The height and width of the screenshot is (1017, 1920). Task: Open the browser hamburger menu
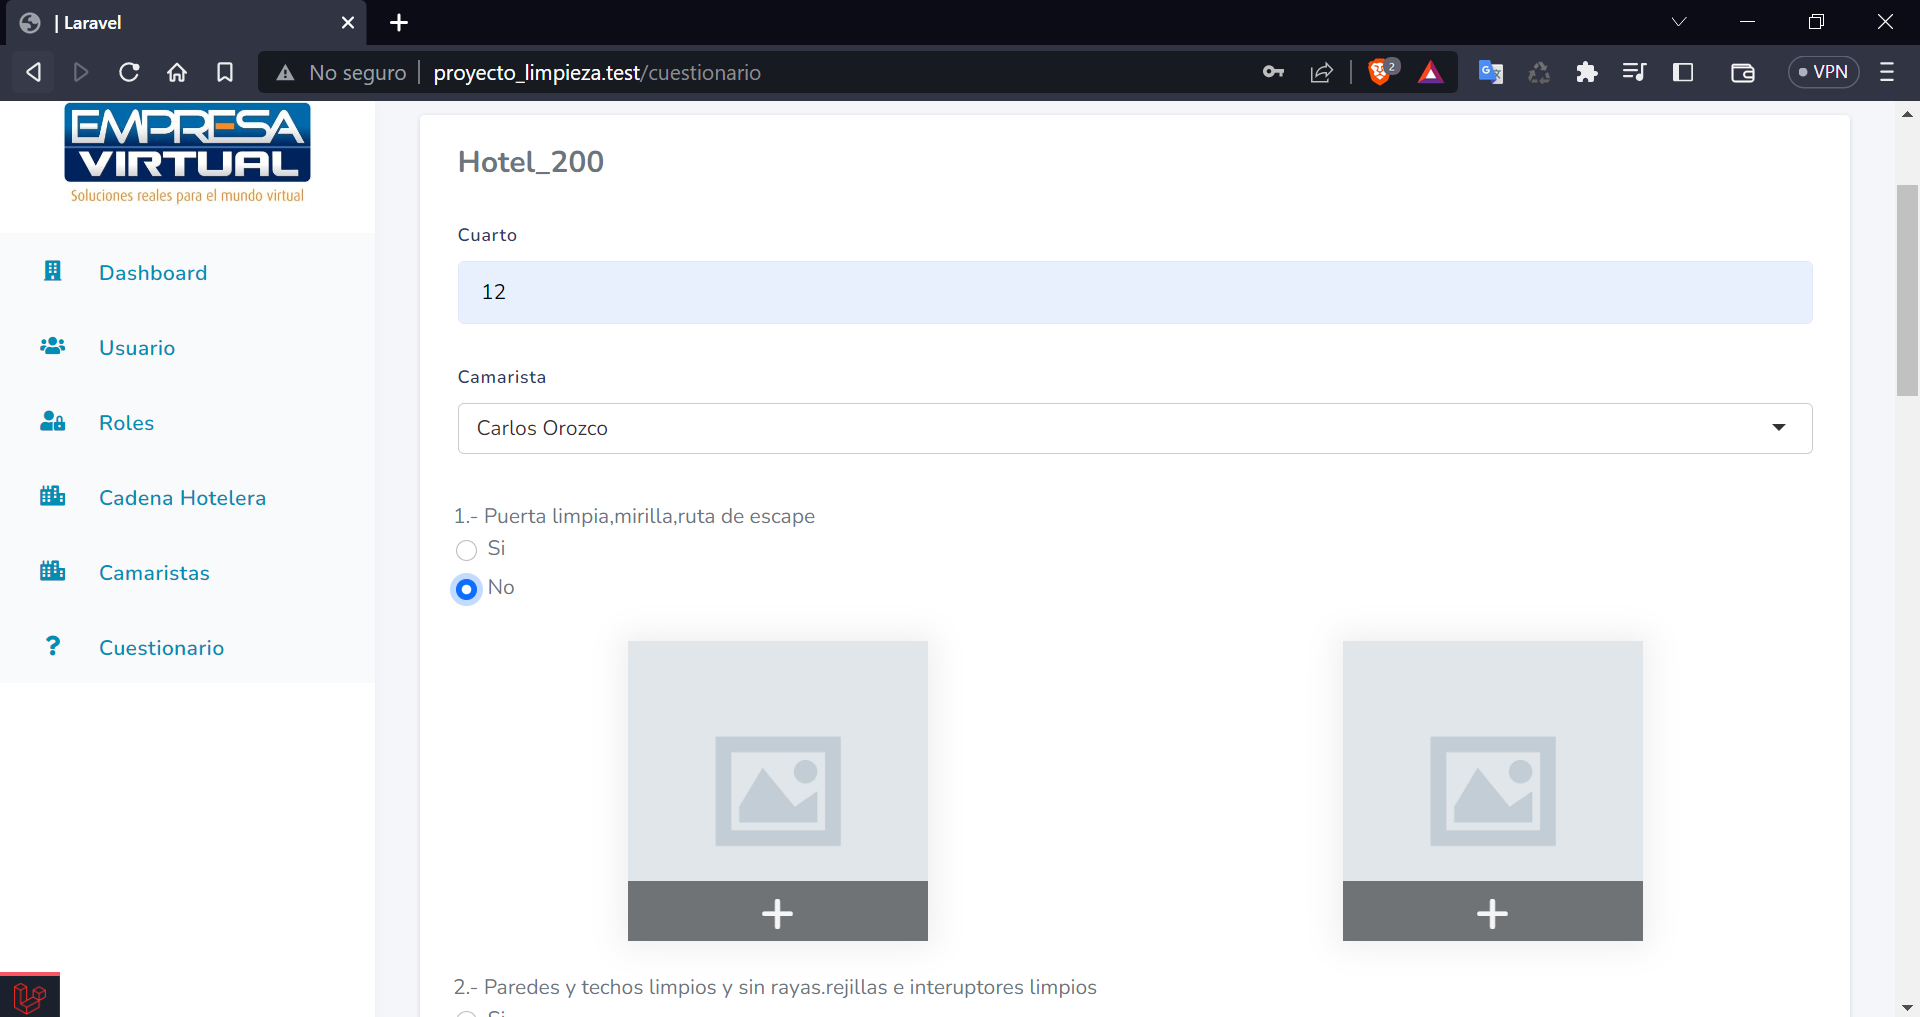pos(1888,72)
